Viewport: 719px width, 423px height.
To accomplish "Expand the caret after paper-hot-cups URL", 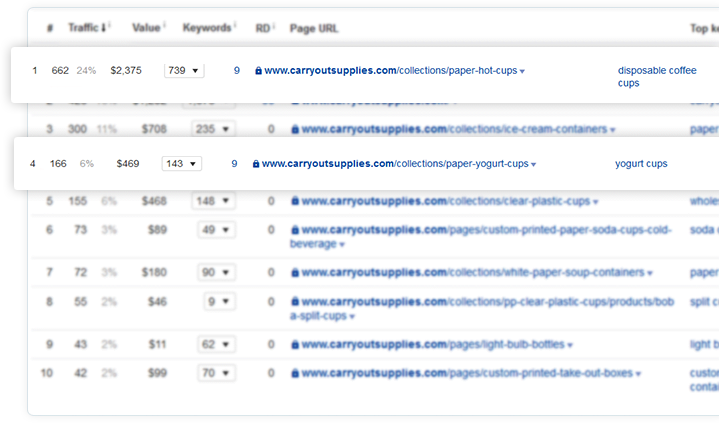I will coord(522,72).
